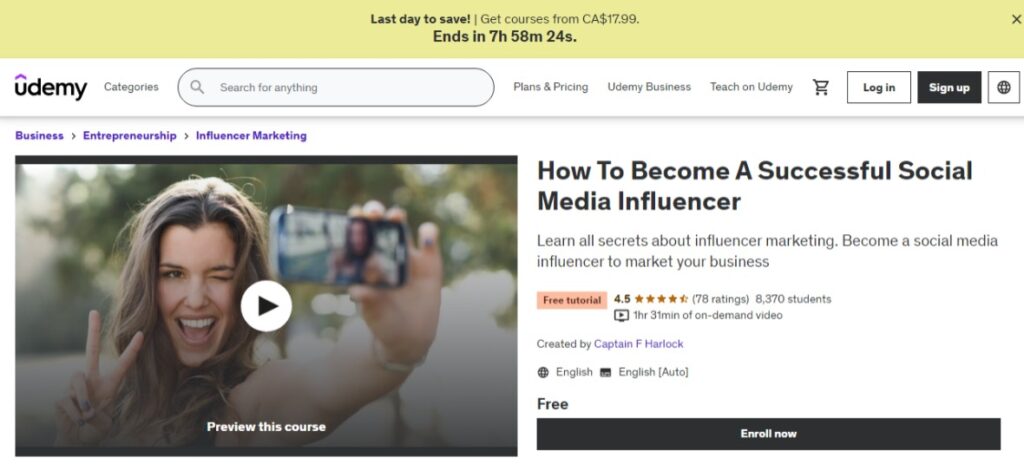Navigate to Entrepreneurship breadcrumb
Screen dimensions: 1024x471
[129, 136]
